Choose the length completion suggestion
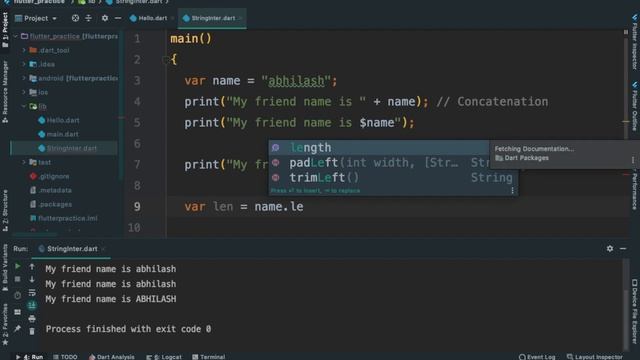This screenshot has height=360, width=640. tap(379, 147)
